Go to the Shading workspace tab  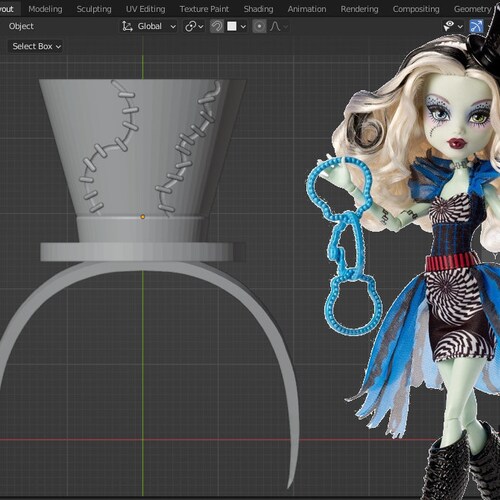pos(258,9)
